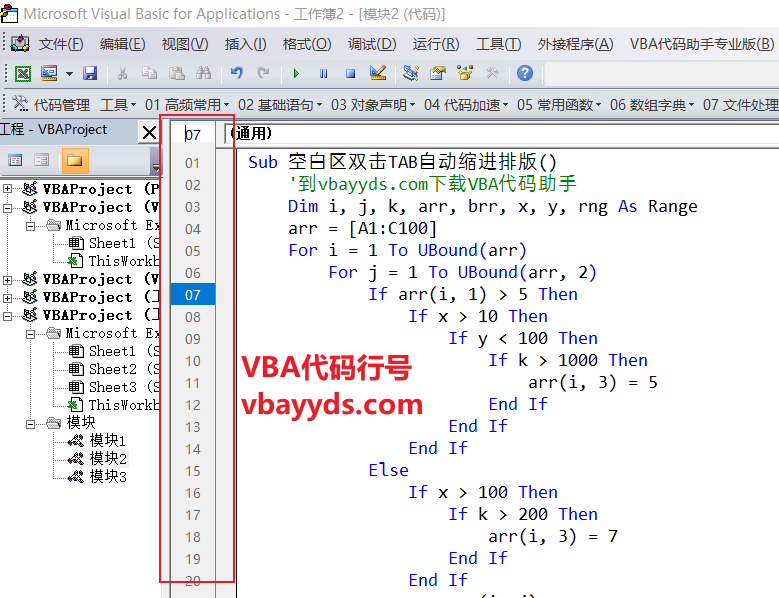Open the 工具(T) menu

coord(498,44)
